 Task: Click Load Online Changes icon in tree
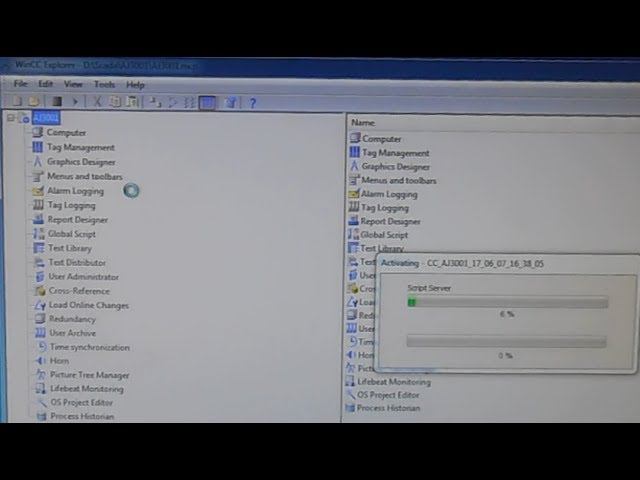coord(40,305)
